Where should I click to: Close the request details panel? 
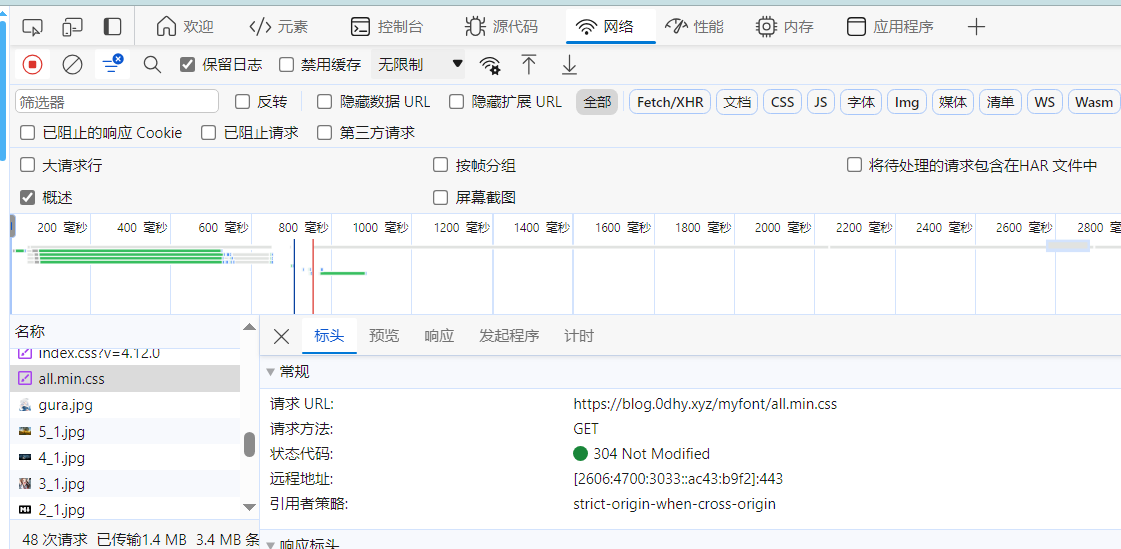coord(281,336)
